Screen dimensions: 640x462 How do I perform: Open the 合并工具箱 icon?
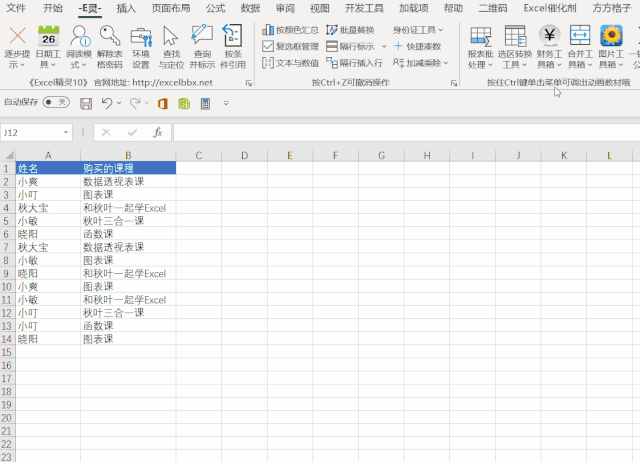[580, 47]
